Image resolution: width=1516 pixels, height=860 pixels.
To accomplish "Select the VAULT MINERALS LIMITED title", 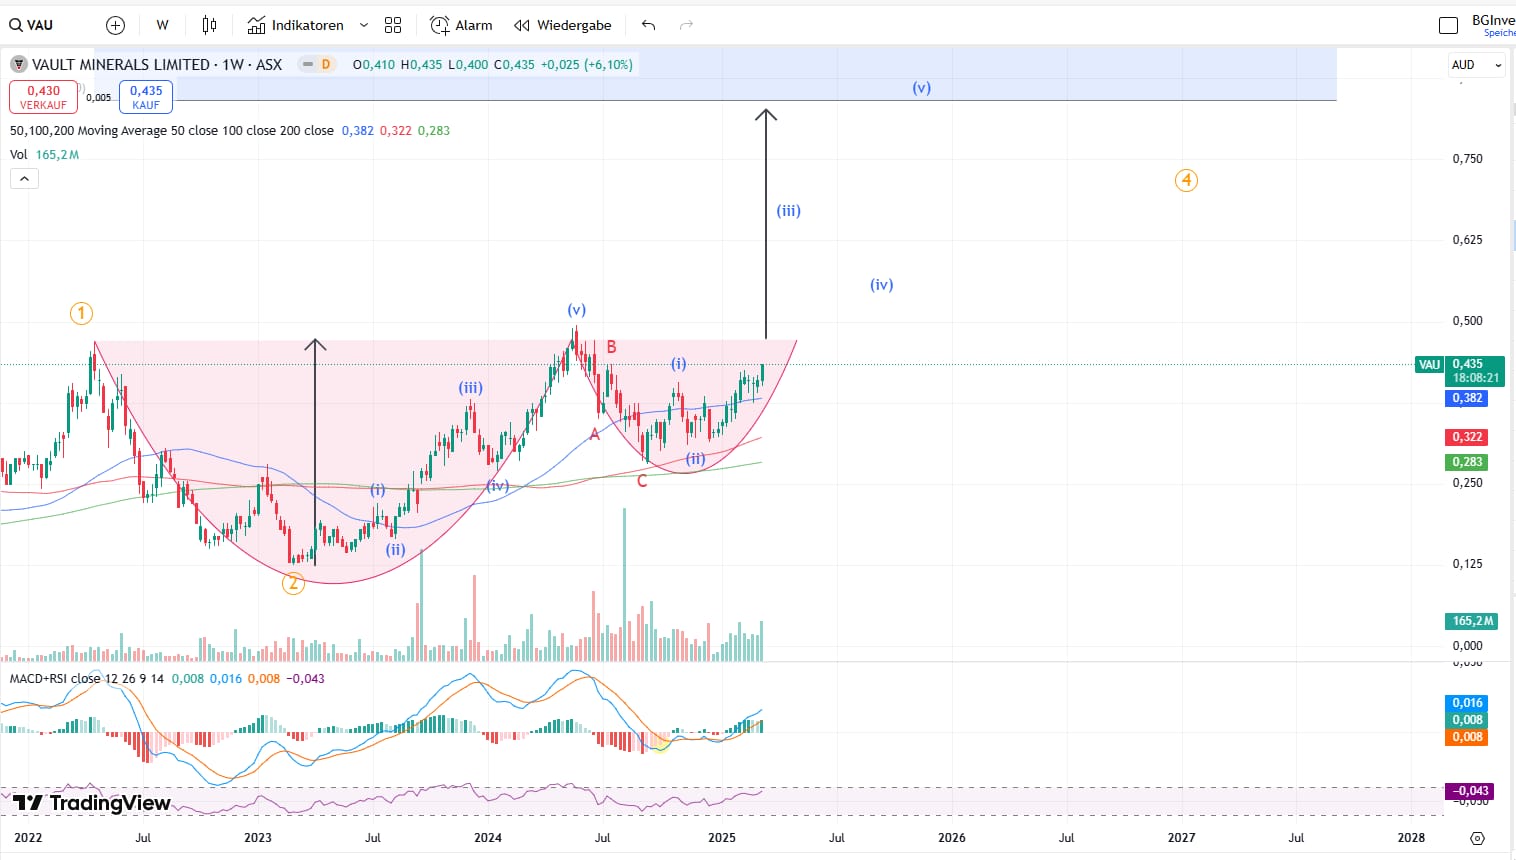I will click(x=120, y=65).
